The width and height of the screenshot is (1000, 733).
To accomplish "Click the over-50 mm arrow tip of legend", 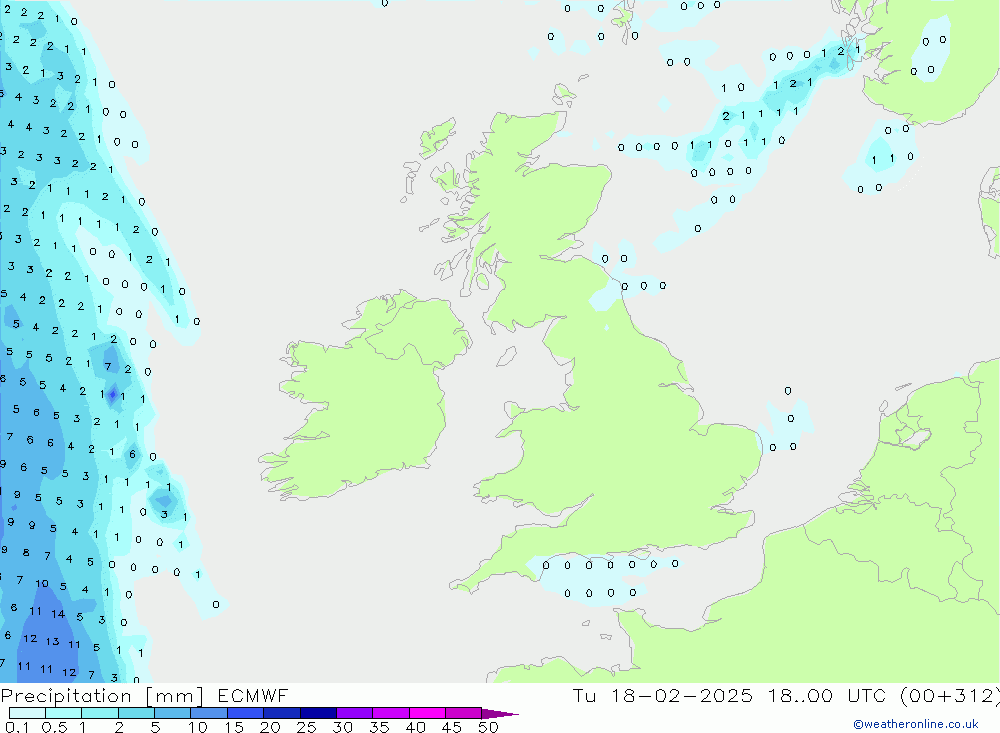I will [500, 713].
